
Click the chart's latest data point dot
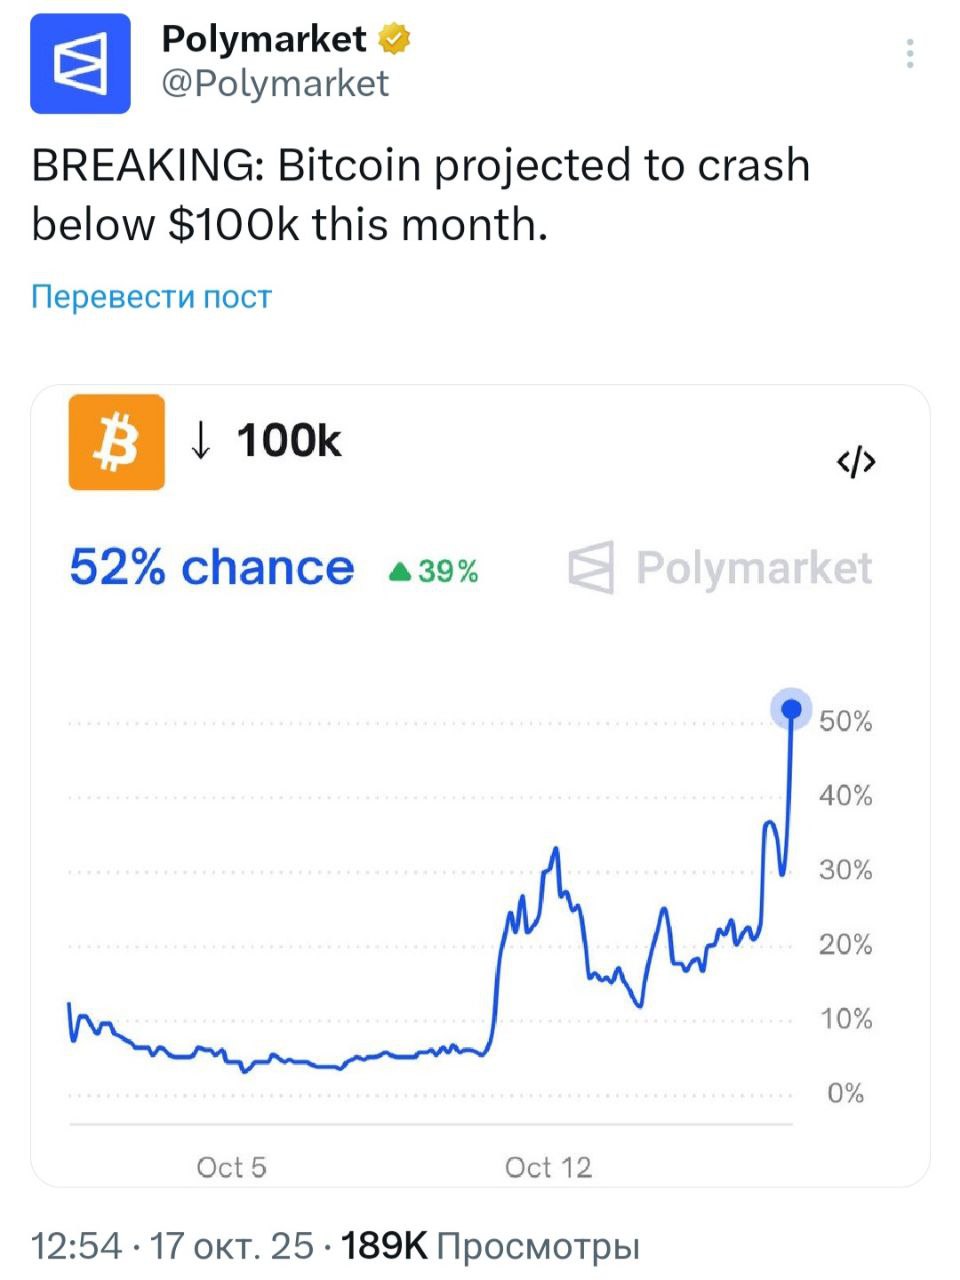791,709
